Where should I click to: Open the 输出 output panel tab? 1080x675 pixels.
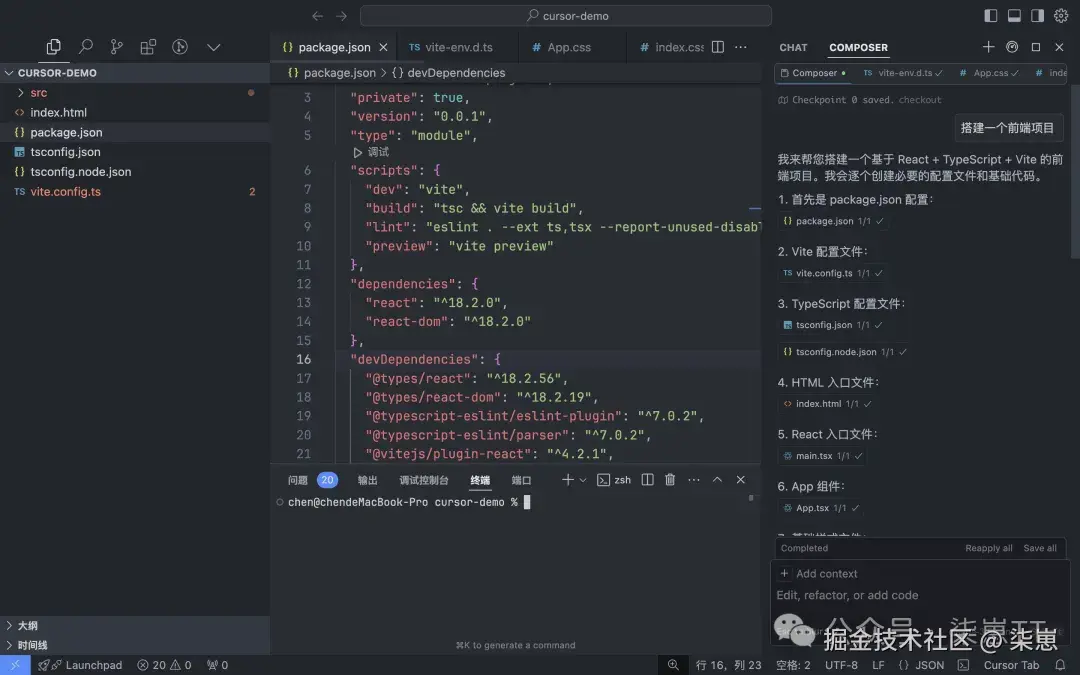tap(367, 480)
